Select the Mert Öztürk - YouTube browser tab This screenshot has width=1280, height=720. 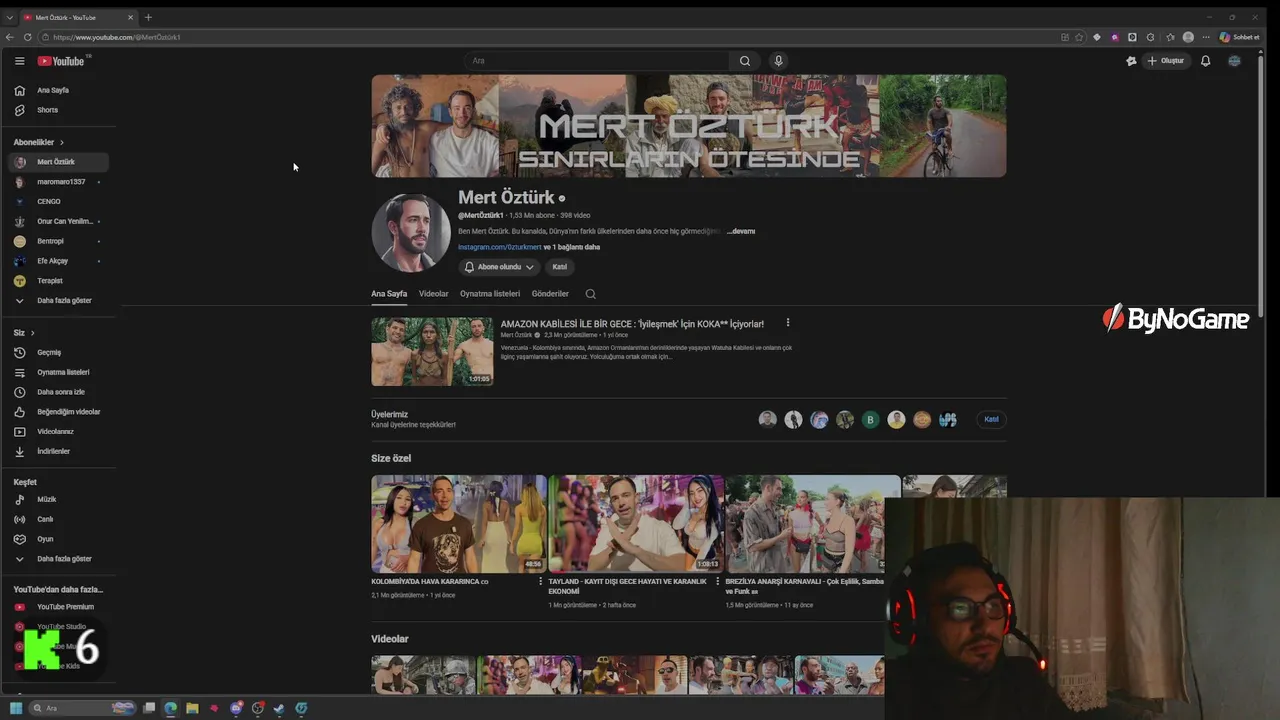tap(78, 17)
